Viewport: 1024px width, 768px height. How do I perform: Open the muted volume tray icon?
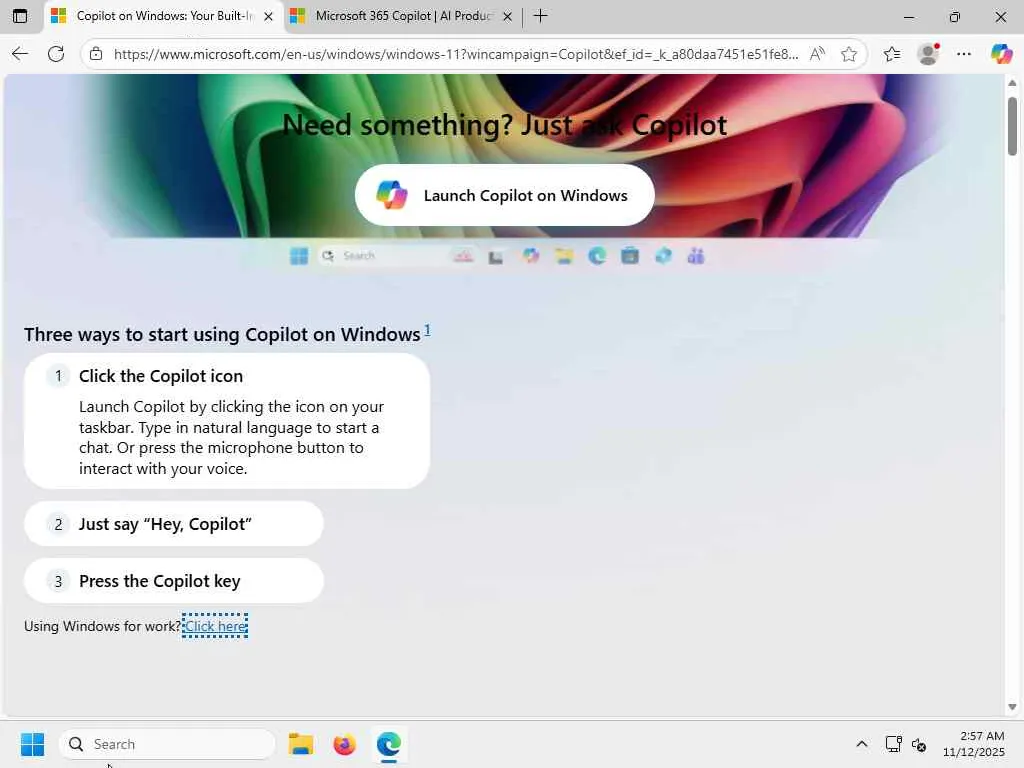920,744
